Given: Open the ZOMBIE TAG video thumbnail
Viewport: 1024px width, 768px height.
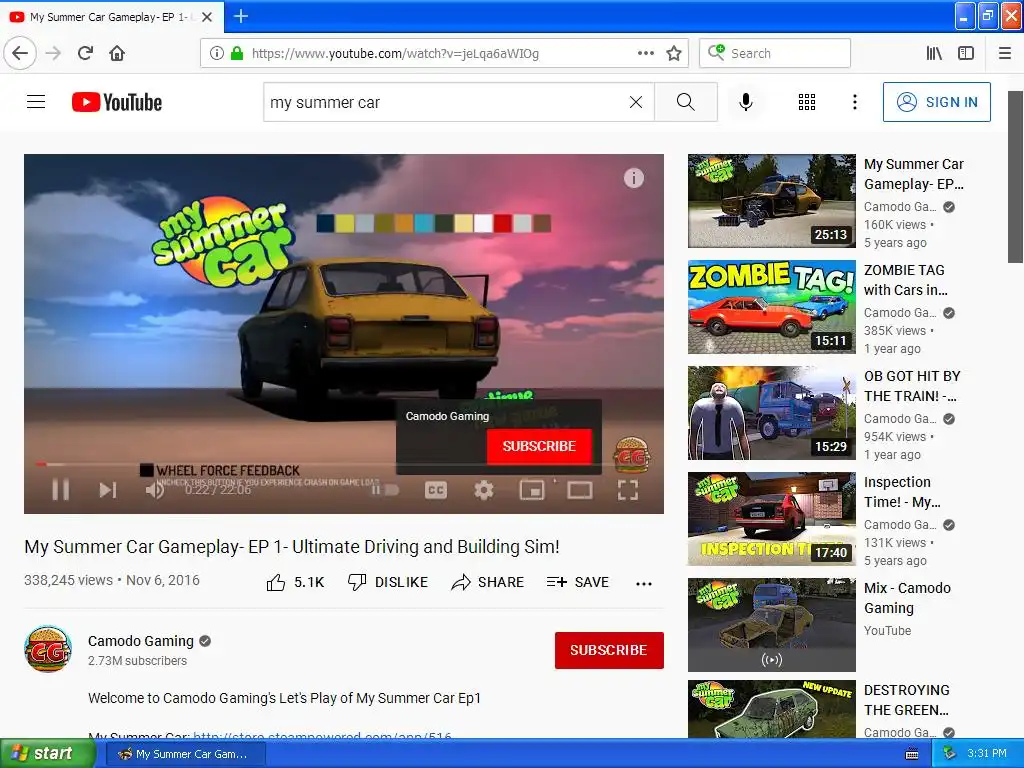Looking at the screenshot, I should click(x=772, y=307).
